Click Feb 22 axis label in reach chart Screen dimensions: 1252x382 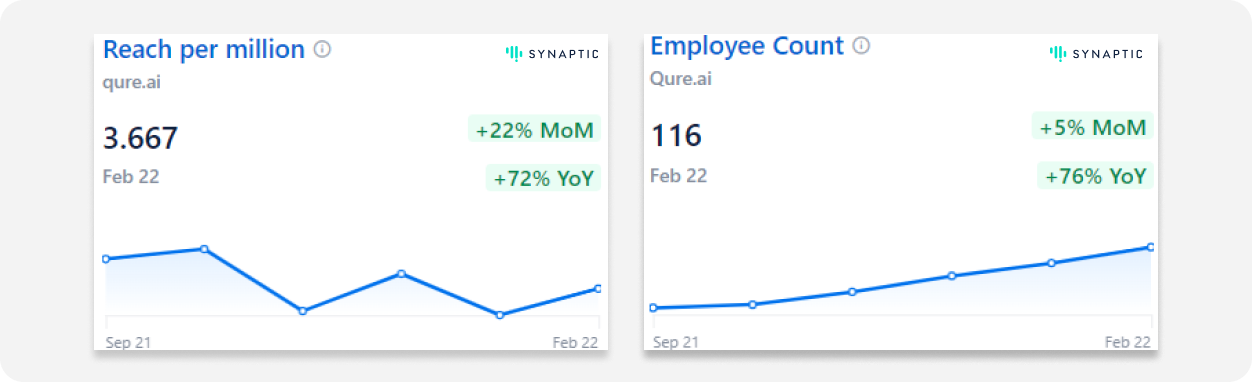pyautogui.click(x=576, y=342)
